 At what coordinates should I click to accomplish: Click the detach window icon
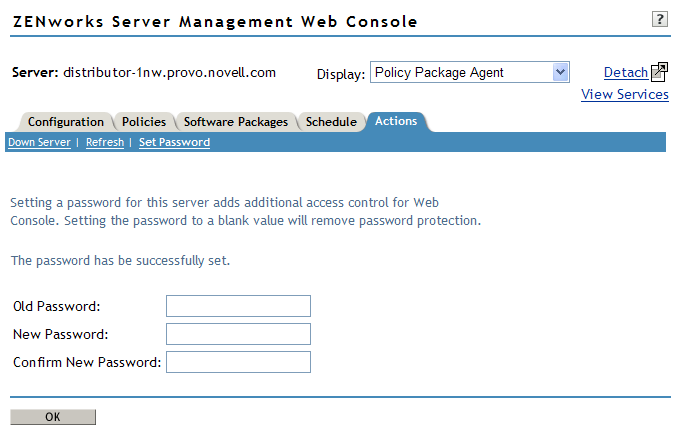click(659, 72)
